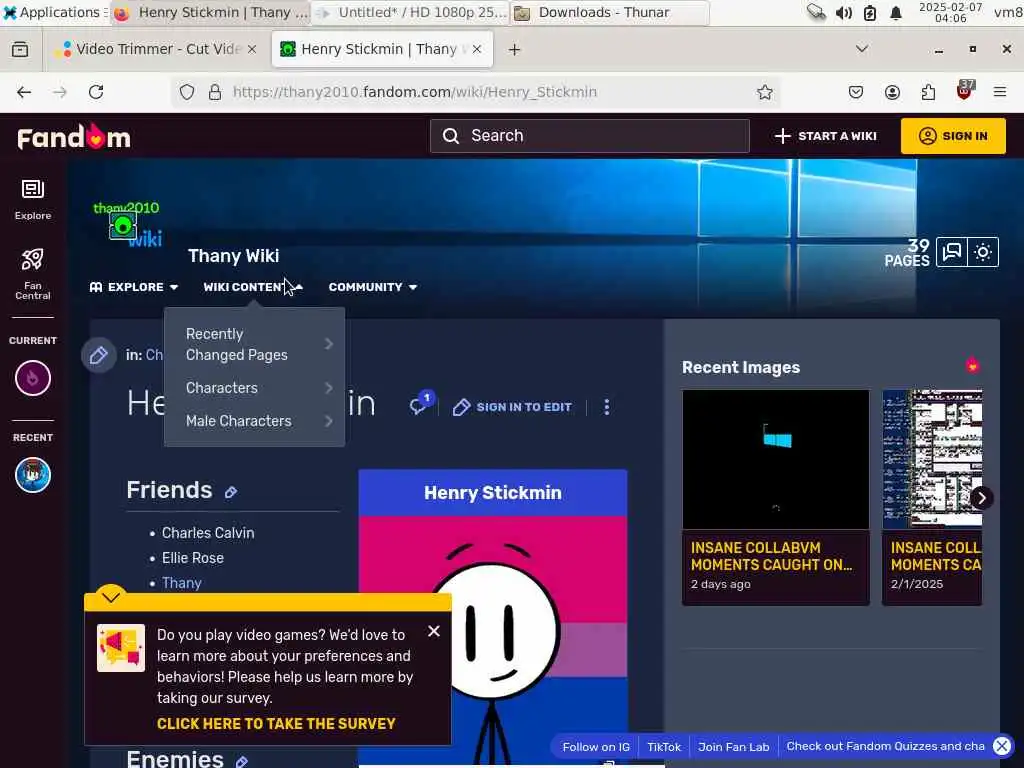Click Join Fan Lab
Screen dimensions: 1024x768
tap(733, 746)
